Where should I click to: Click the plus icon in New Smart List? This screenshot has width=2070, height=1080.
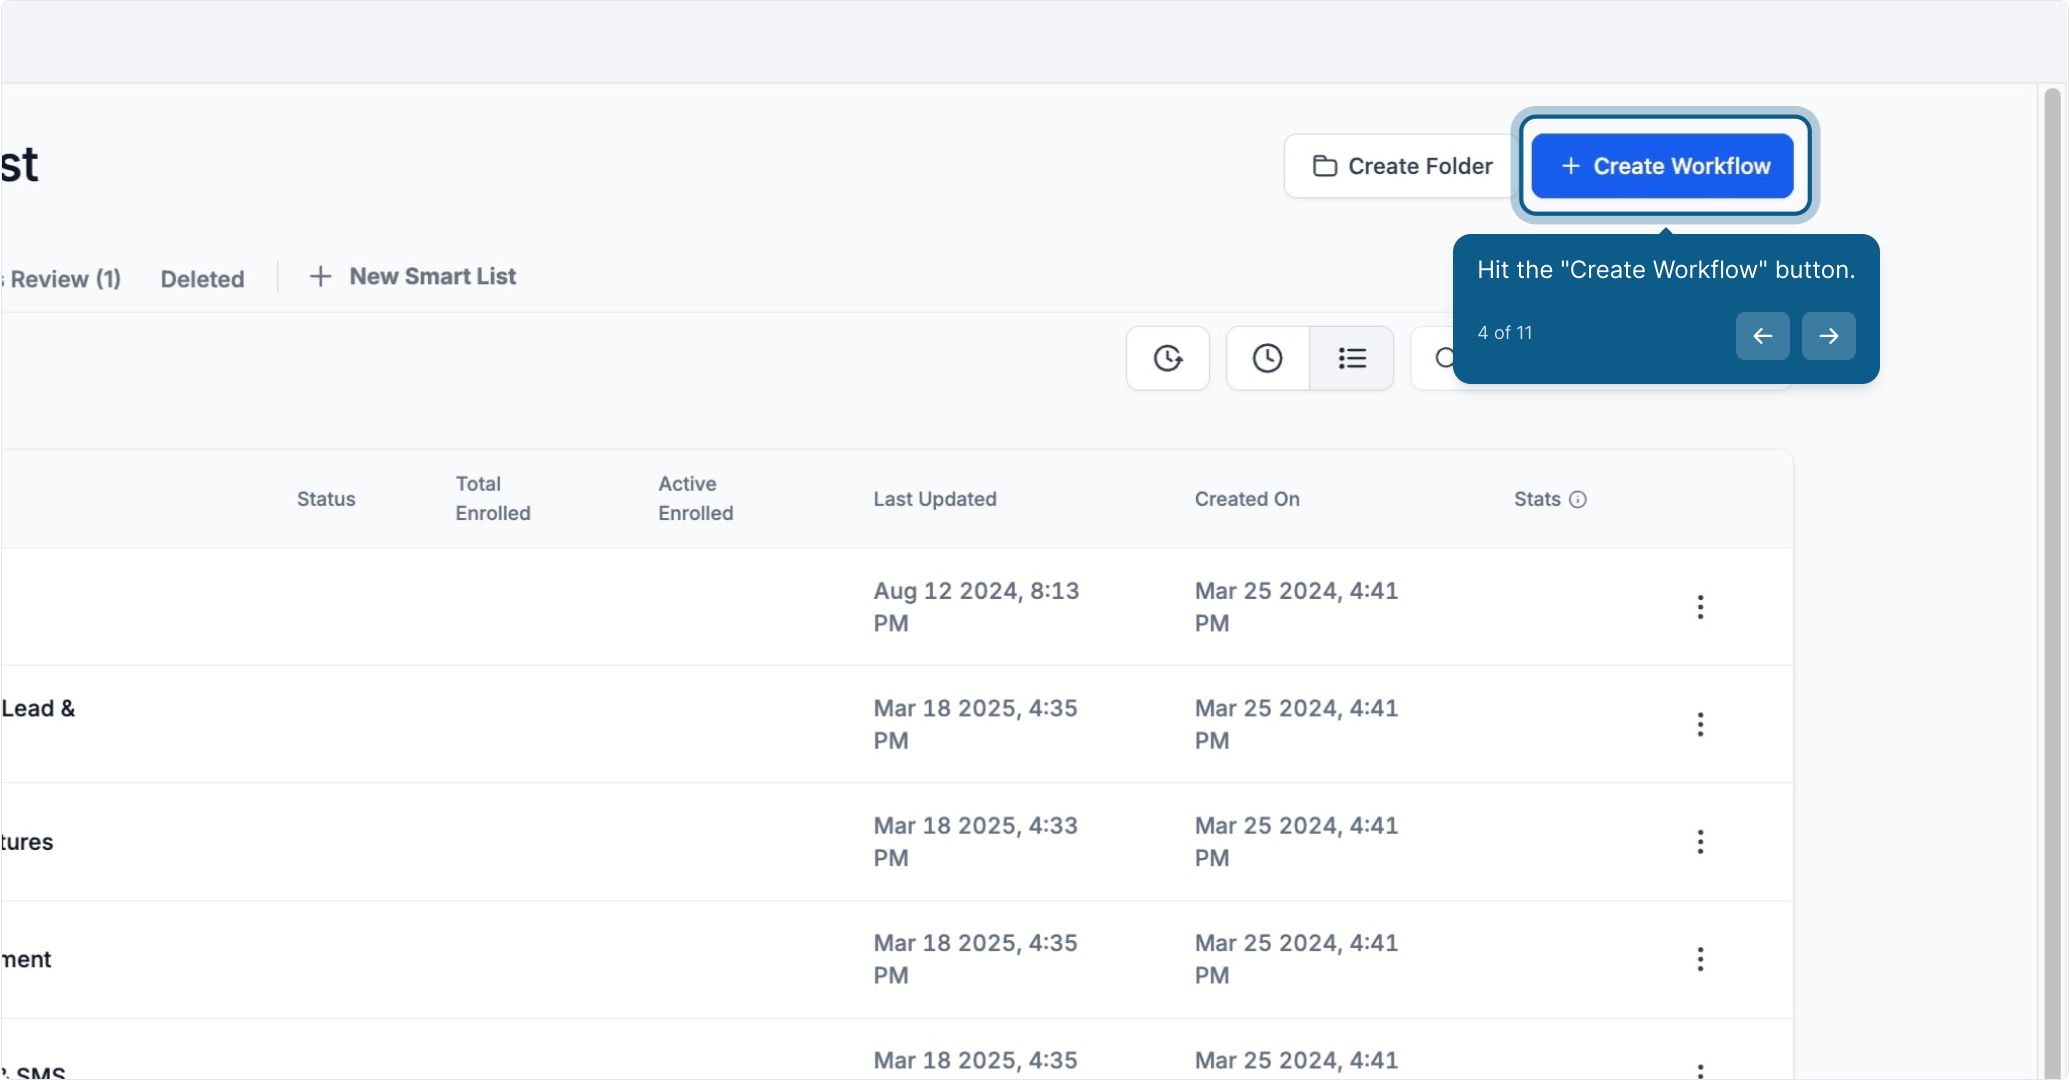pos(320,276)
